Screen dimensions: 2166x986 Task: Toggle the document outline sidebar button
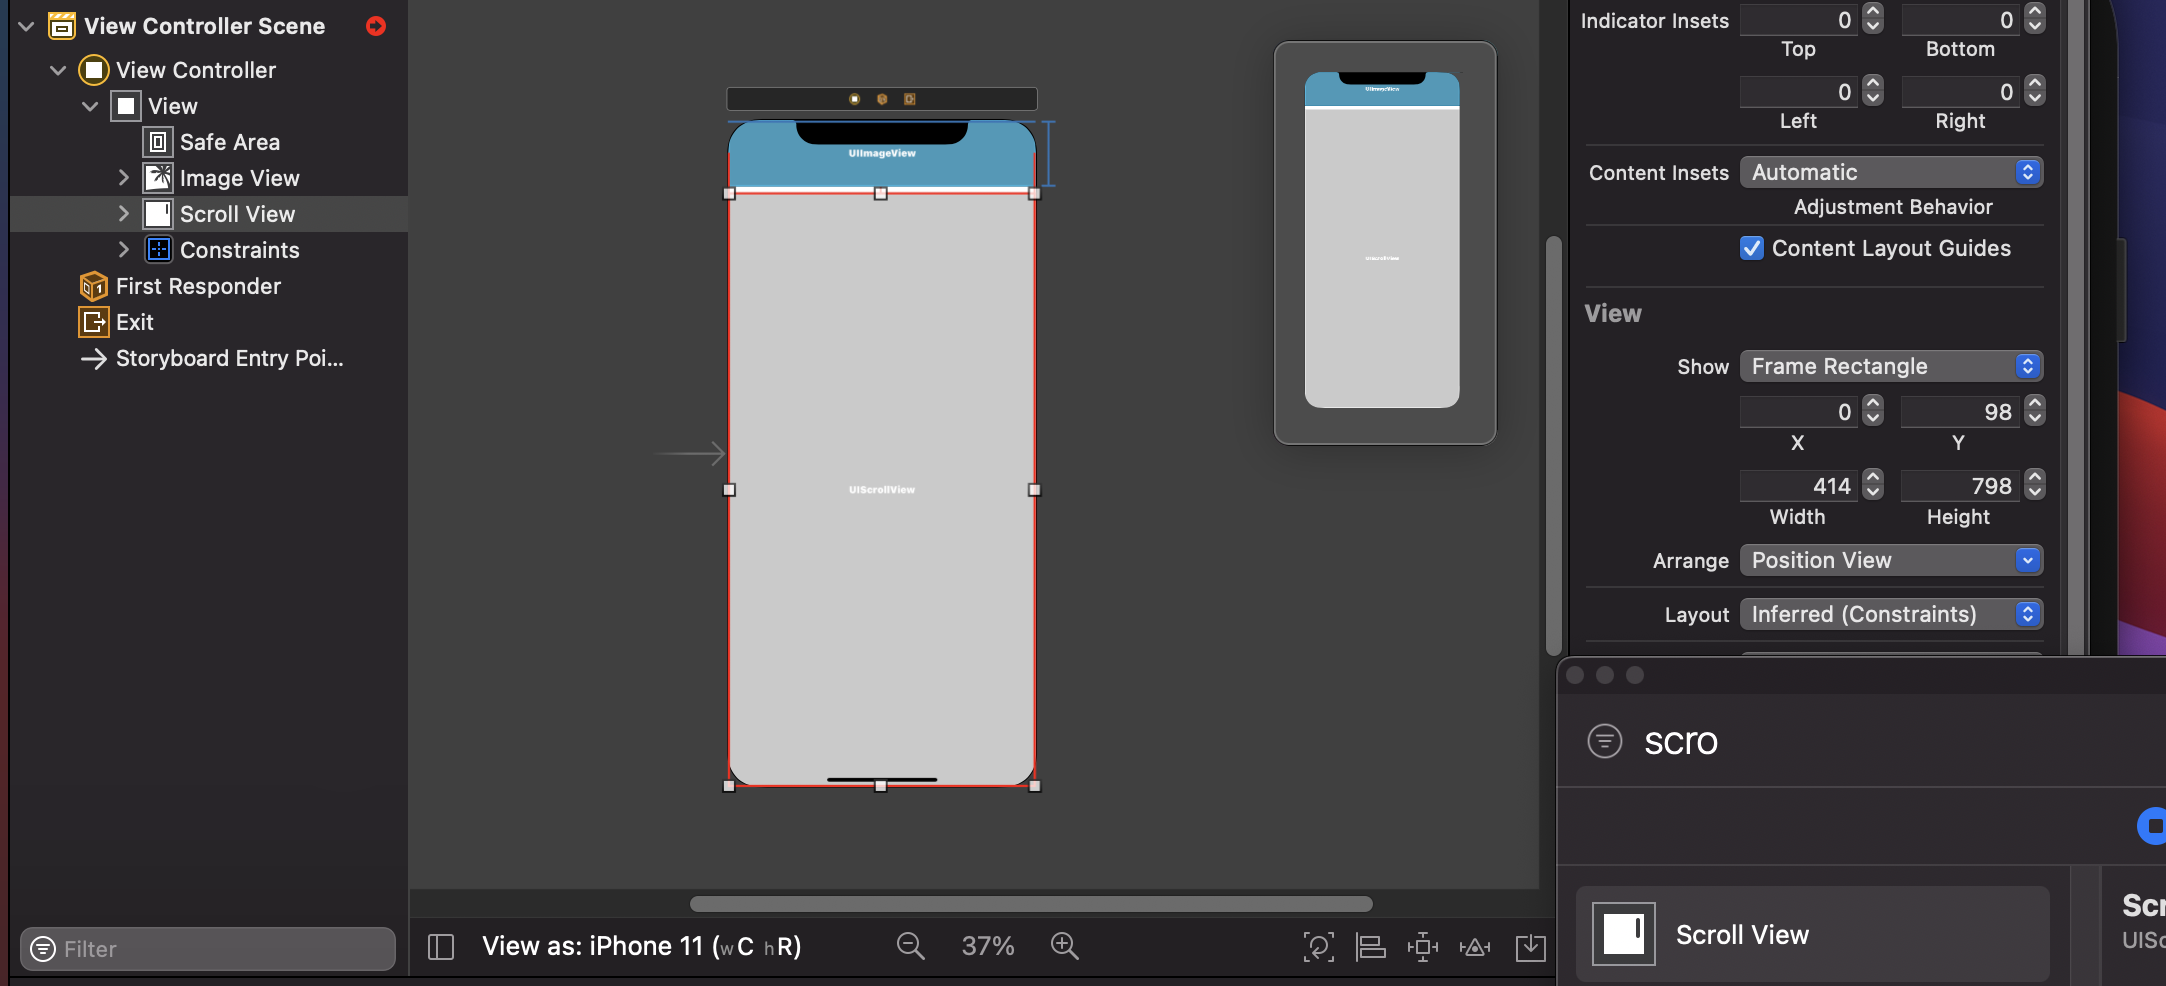441,947
